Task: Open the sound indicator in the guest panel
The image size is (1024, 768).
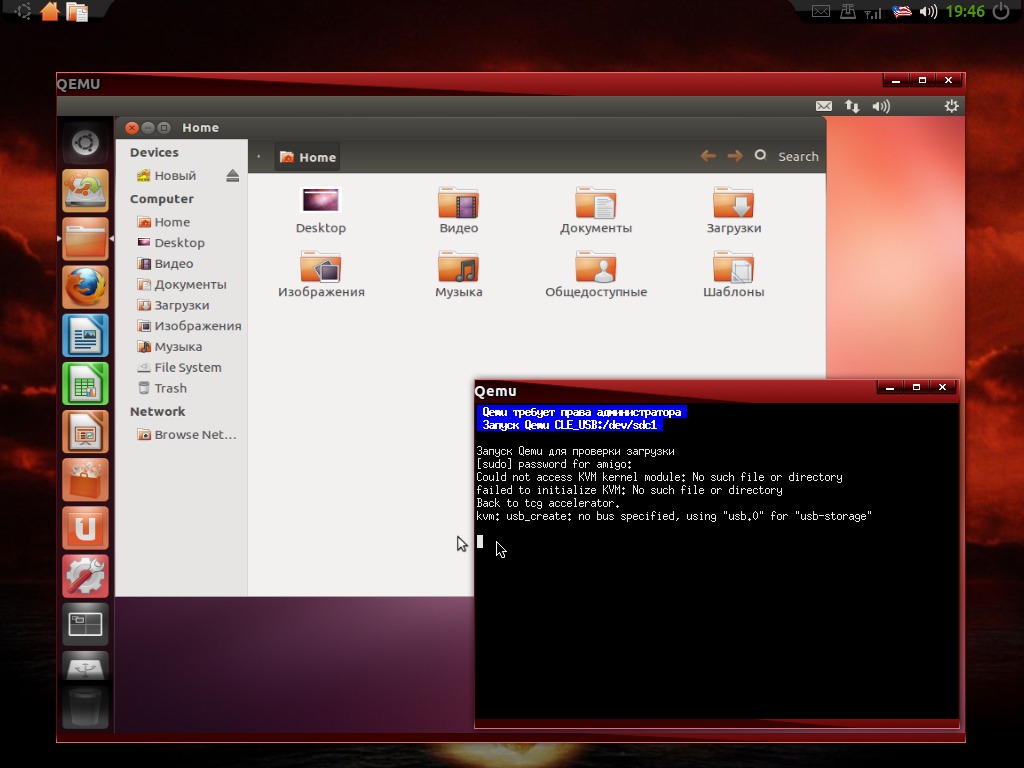Action: [x=881, y=106]
